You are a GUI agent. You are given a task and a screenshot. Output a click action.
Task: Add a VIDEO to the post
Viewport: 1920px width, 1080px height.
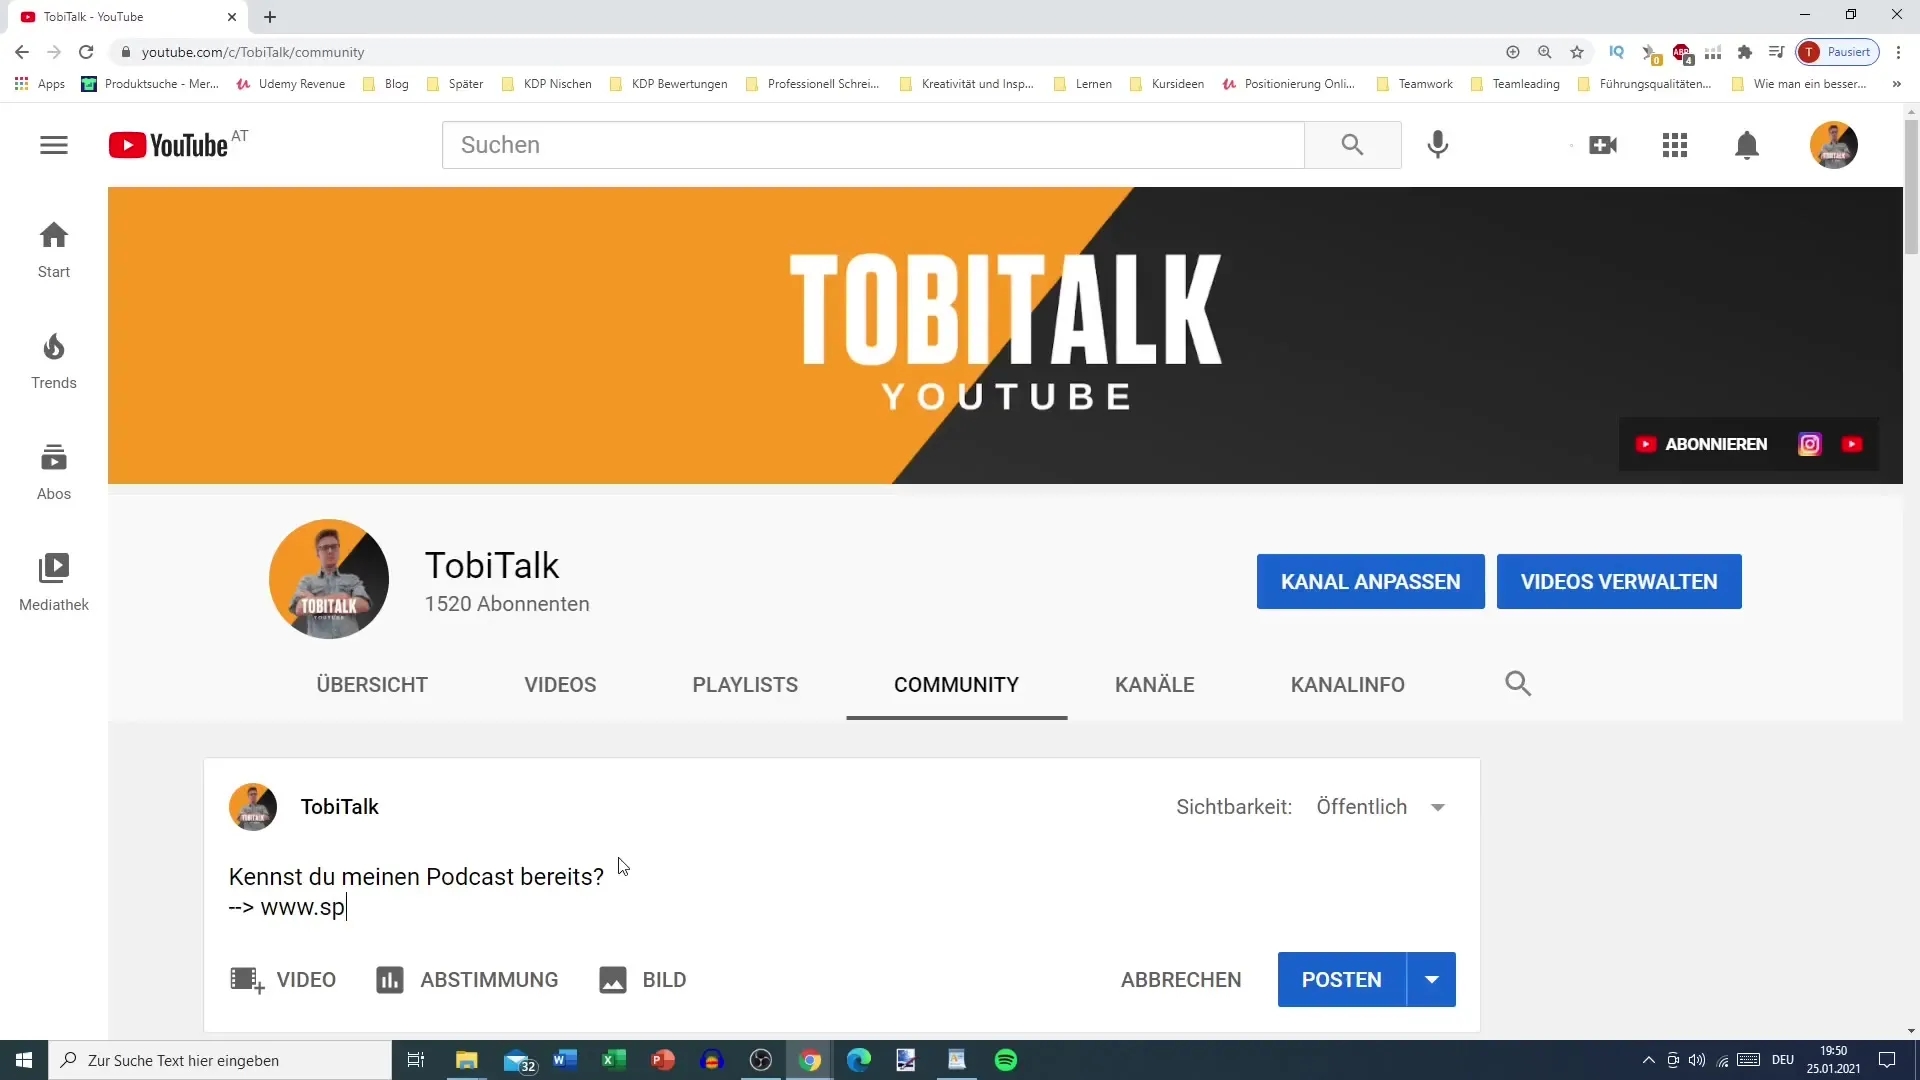coord(283,980)
